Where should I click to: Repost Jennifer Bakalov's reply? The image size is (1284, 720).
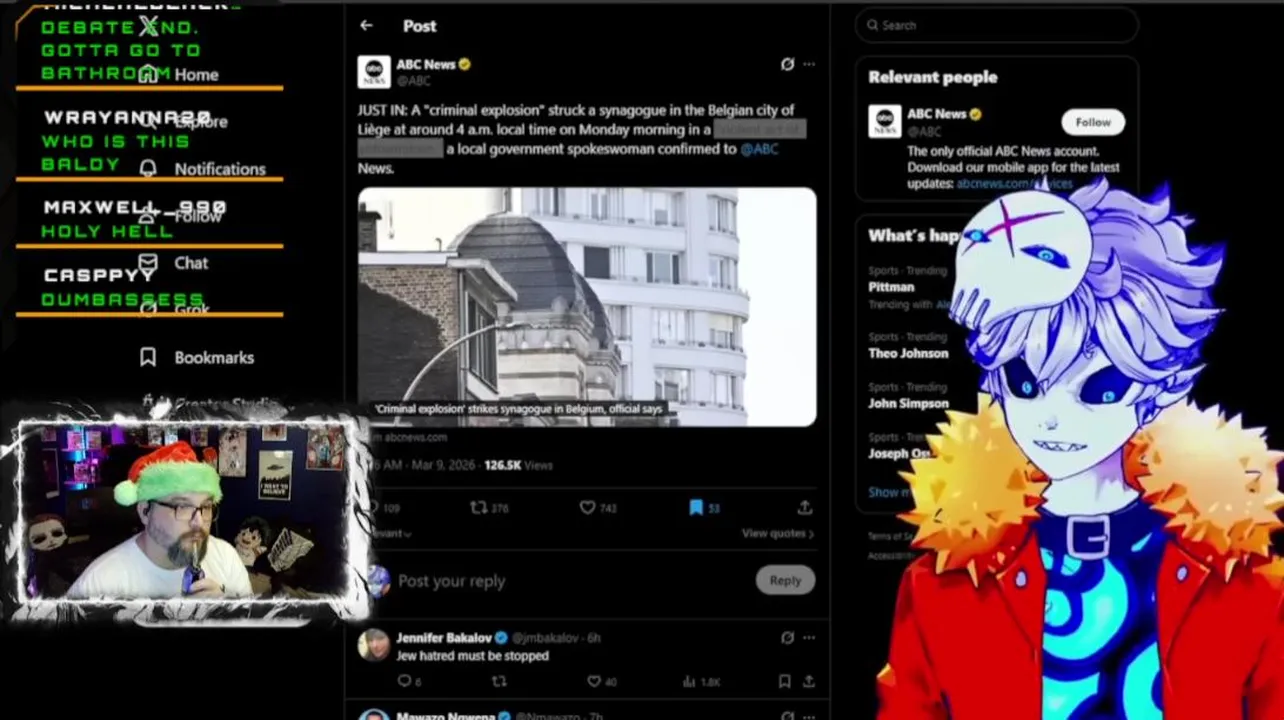[499, 682]
